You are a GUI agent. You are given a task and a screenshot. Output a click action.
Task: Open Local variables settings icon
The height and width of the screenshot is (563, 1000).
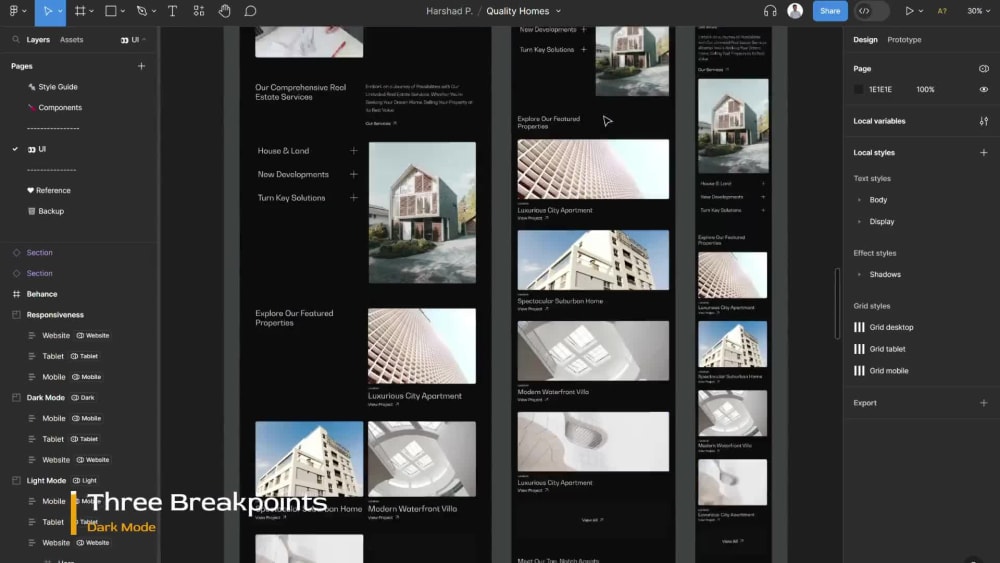tap(983, 121)
